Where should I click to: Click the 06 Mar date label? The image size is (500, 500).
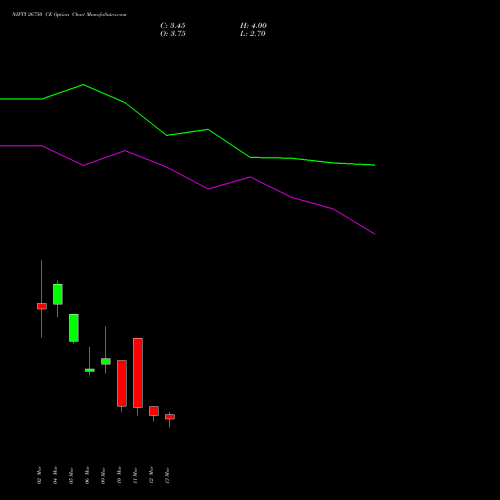pos(87,475)
